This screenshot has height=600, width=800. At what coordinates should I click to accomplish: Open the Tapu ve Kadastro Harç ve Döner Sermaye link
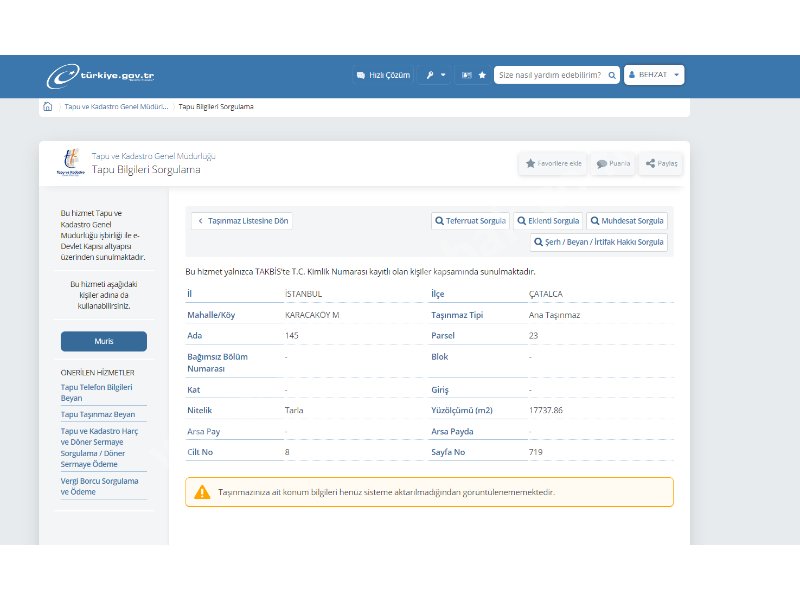coord(99,447)
